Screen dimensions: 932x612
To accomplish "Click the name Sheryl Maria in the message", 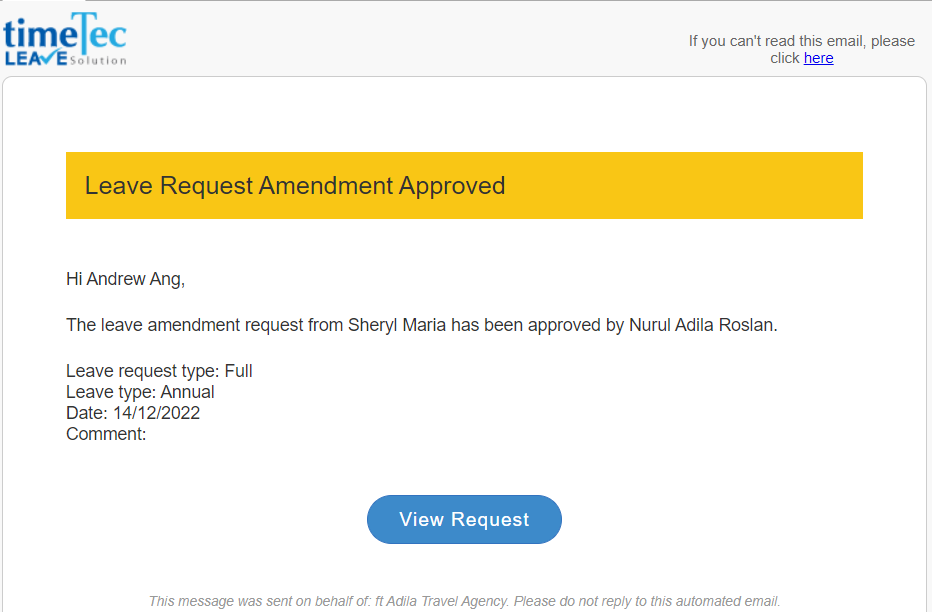I will click(x=396, y=325).
